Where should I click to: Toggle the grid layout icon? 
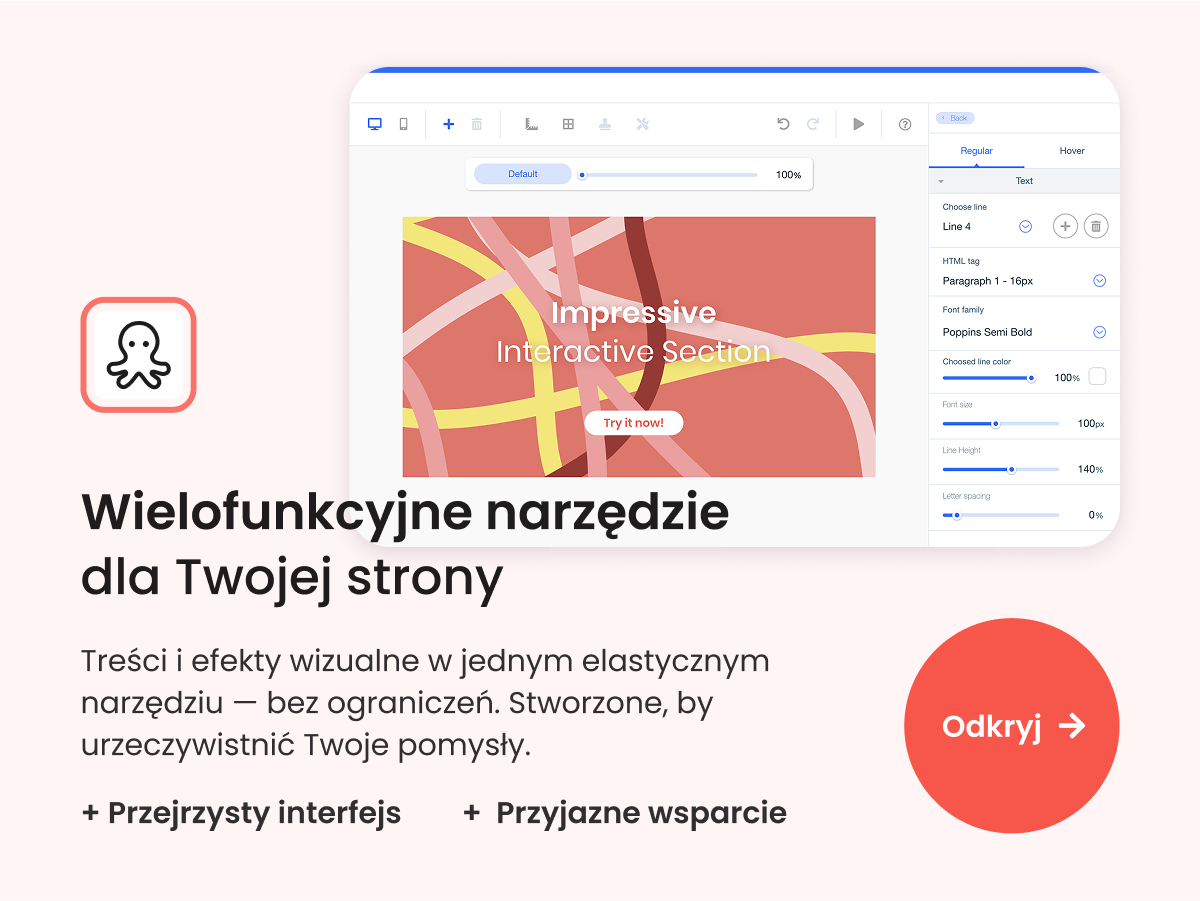[x=568, y=124]
